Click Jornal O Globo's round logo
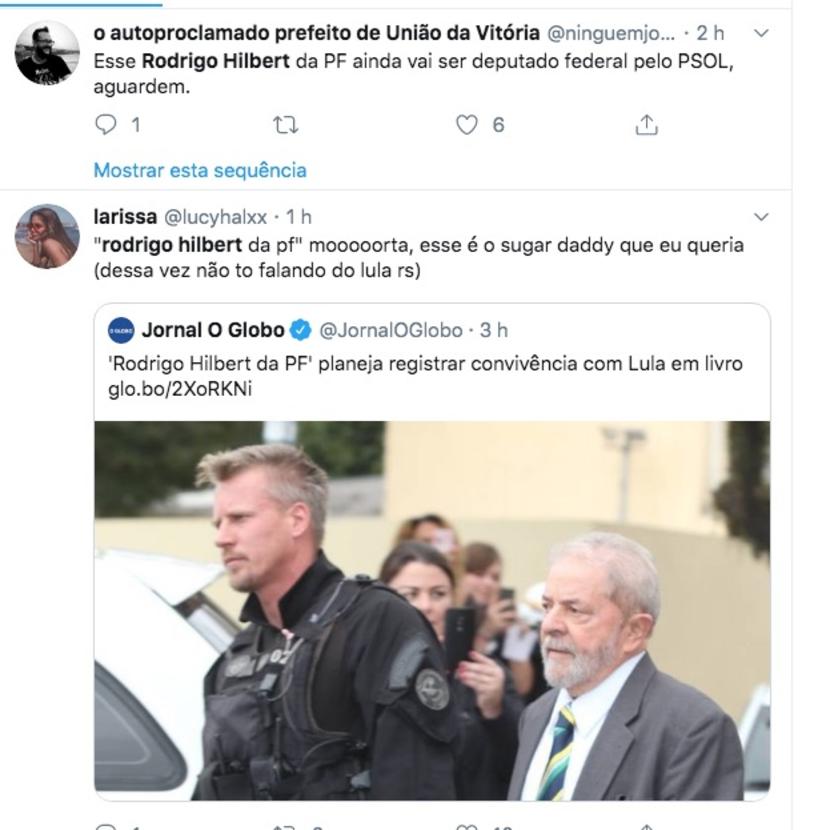The height and width of the screenshot is (830, 822). pos(121,330)
